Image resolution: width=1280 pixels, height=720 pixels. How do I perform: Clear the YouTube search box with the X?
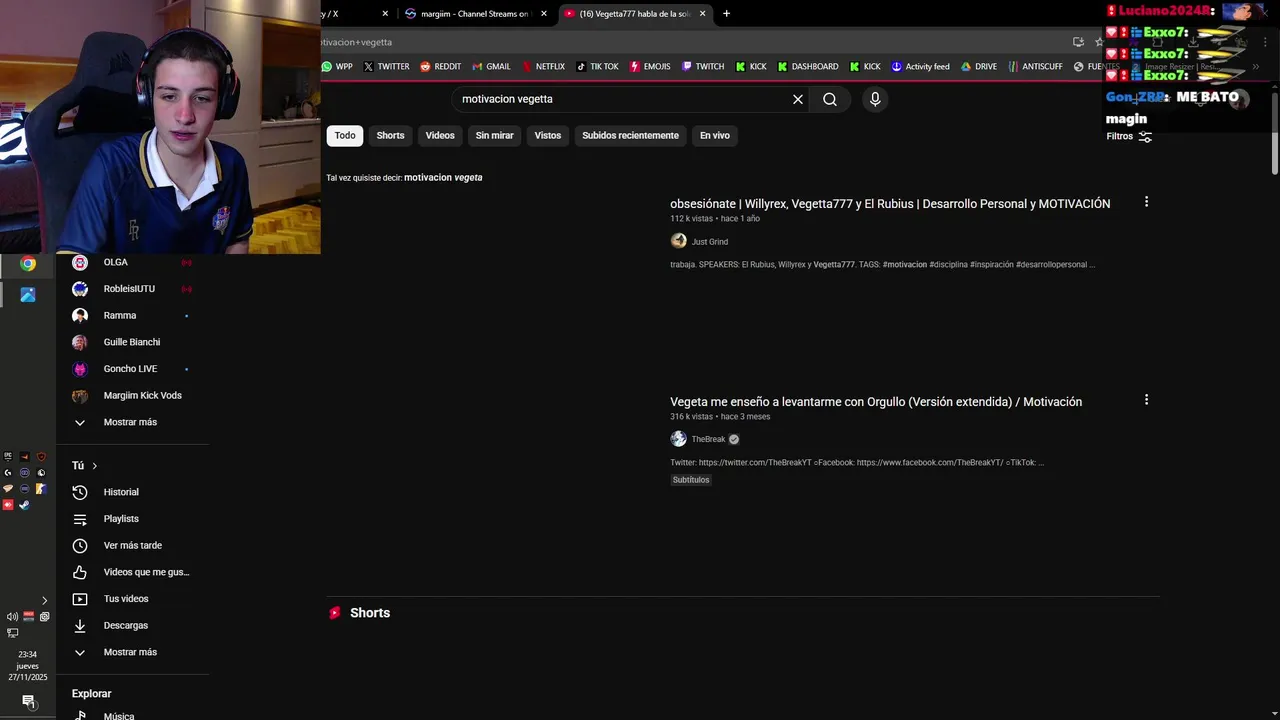click(798, 99)
